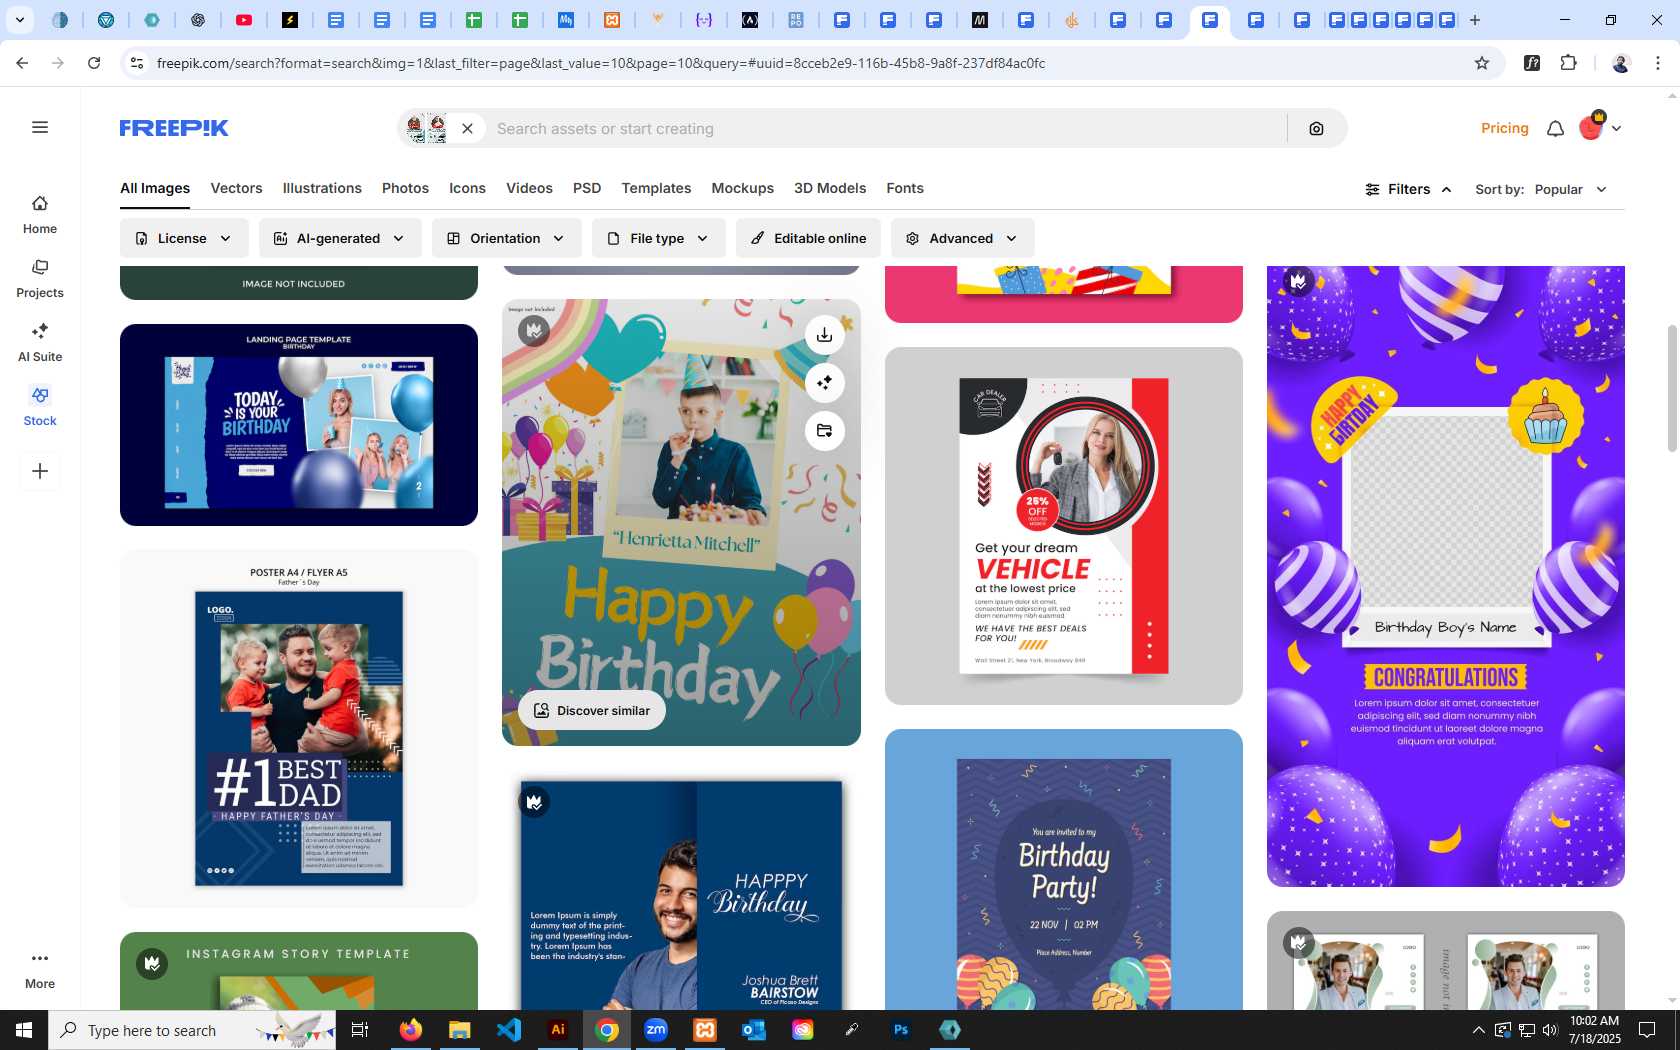Image resolution: width=1680 pixels, height=1050 pixels.
Task: Open the hamburger menu in Freepik sidebar
Action: click(x=40, y=127)
